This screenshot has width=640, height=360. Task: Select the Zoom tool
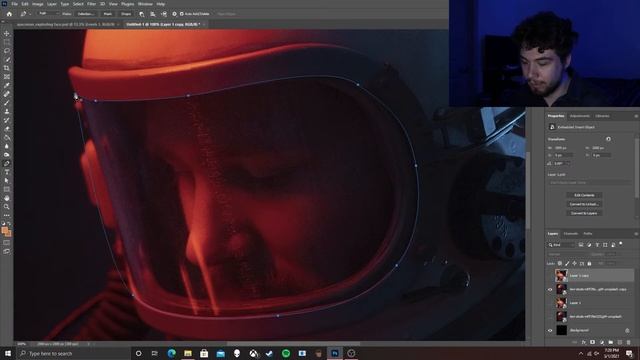7,207
